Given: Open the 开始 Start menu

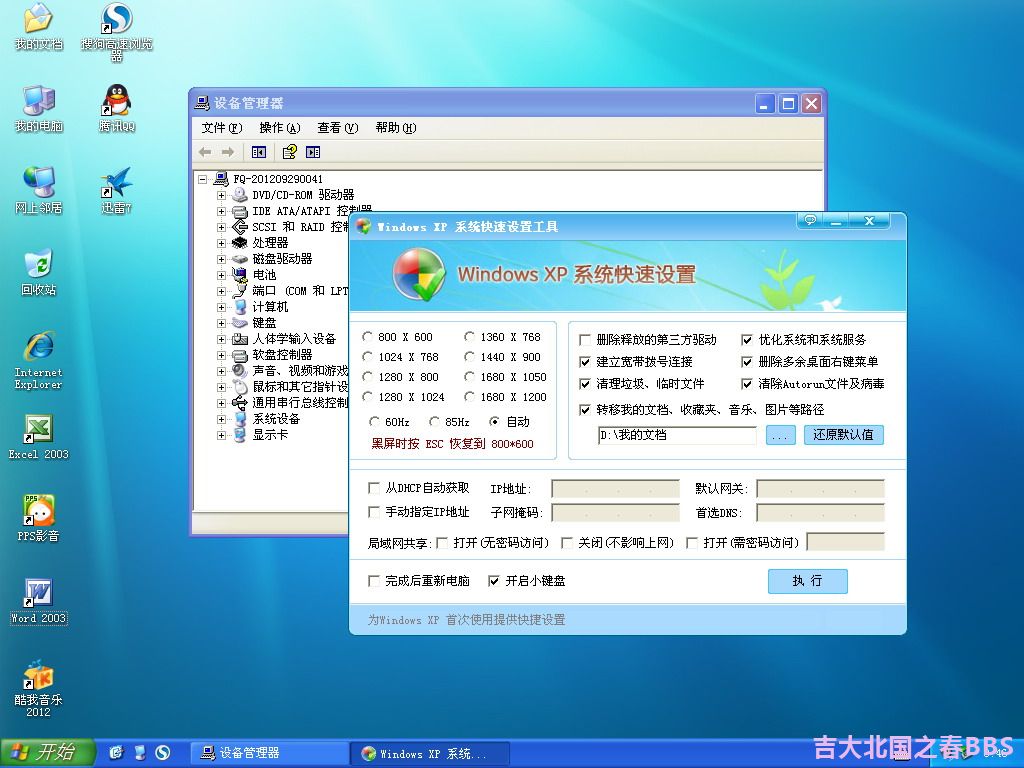Looking at the screenshot, I should pyautogui.click(x=48, y=753).
